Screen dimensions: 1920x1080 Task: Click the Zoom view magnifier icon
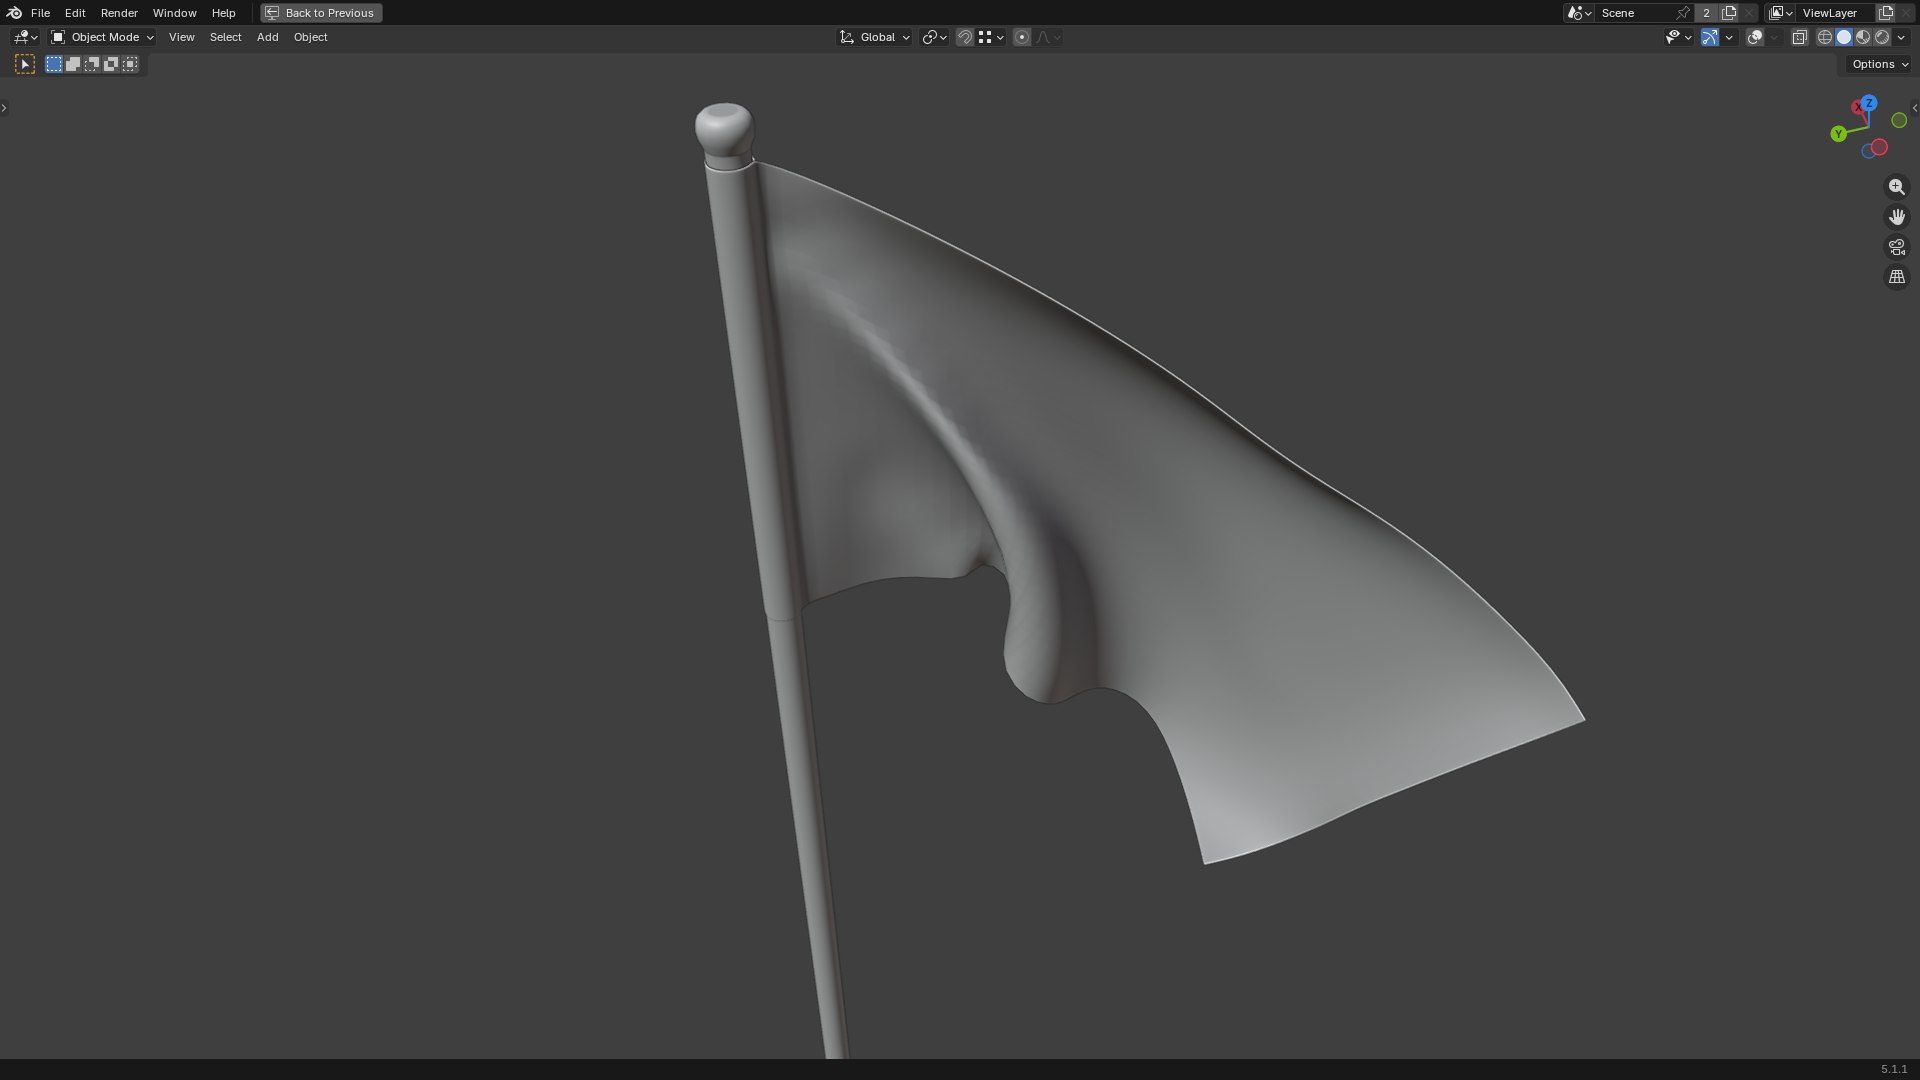[1897, 187]
